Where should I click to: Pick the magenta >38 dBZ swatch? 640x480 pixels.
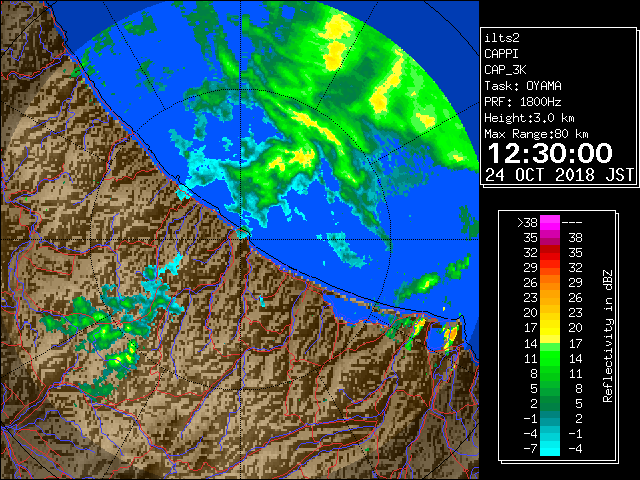(550, 223)
